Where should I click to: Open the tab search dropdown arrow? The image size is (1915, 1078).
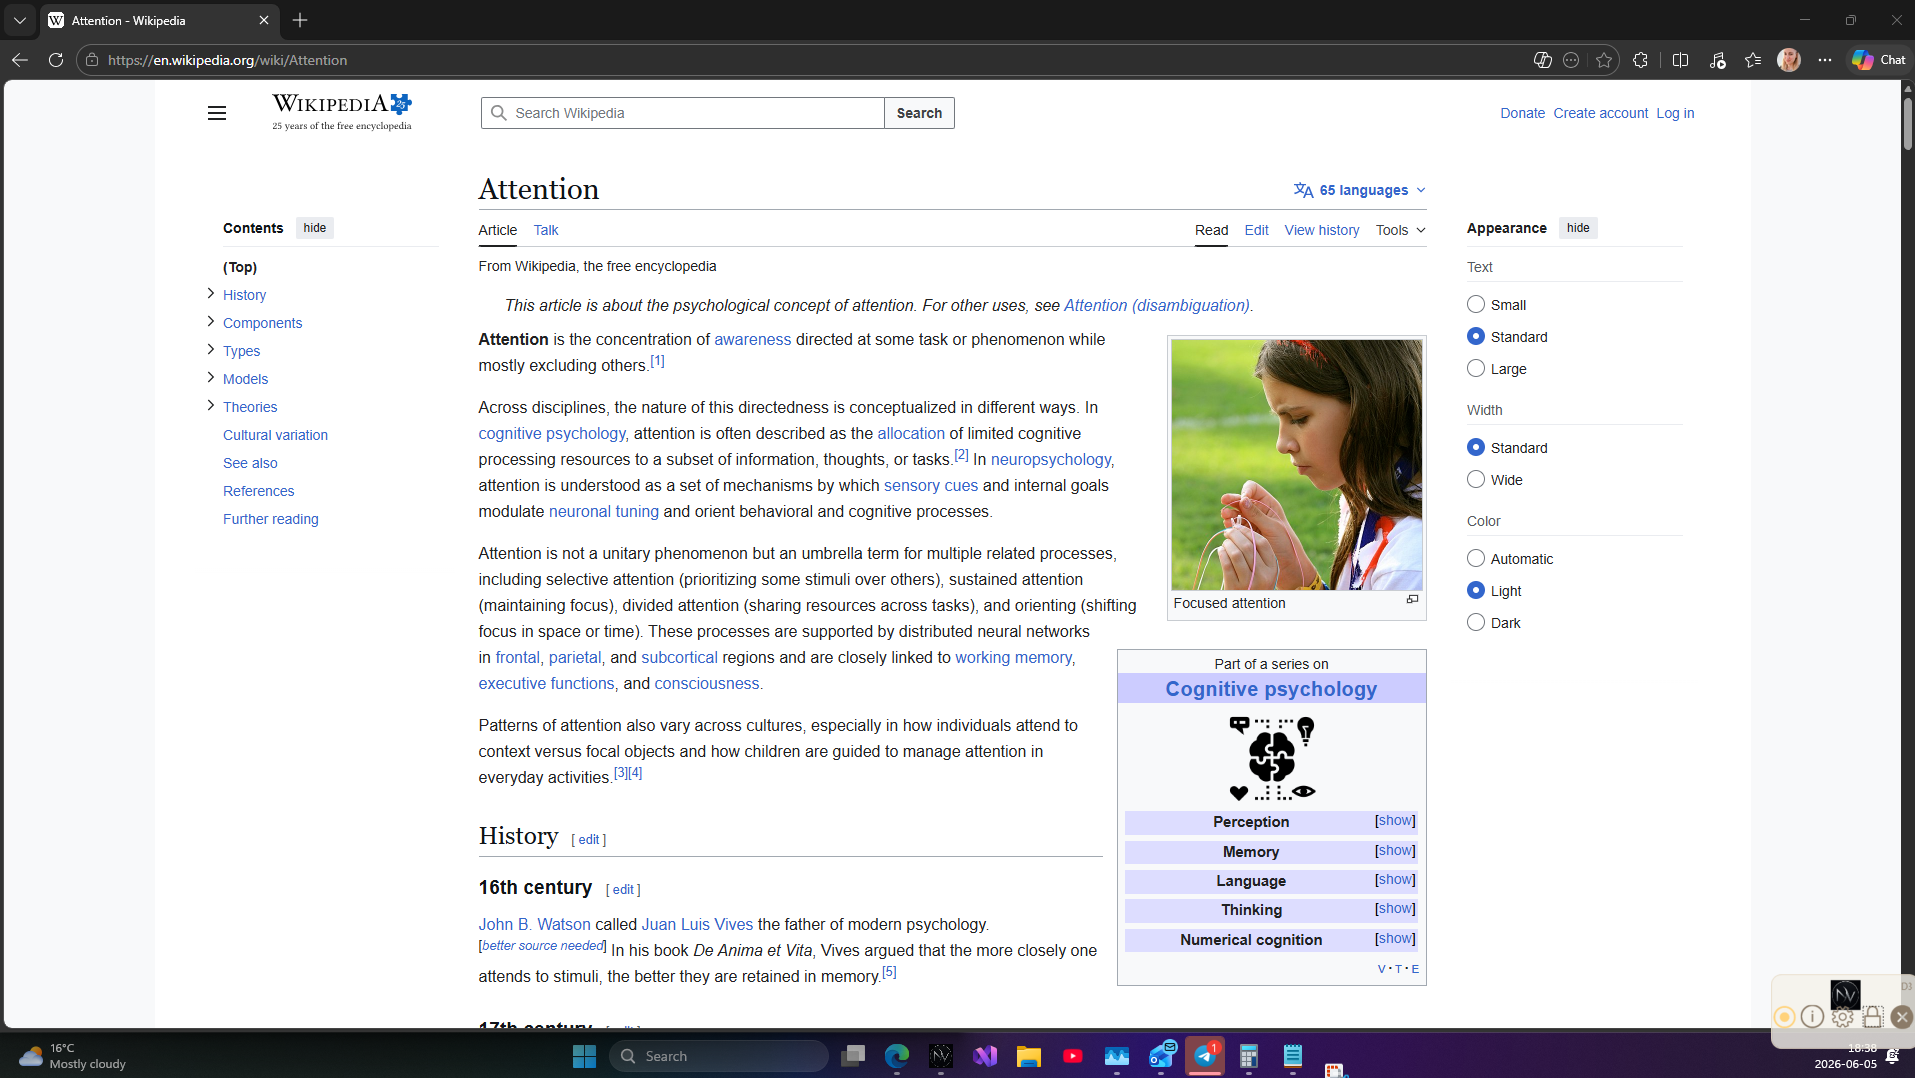tap(19, 20)
